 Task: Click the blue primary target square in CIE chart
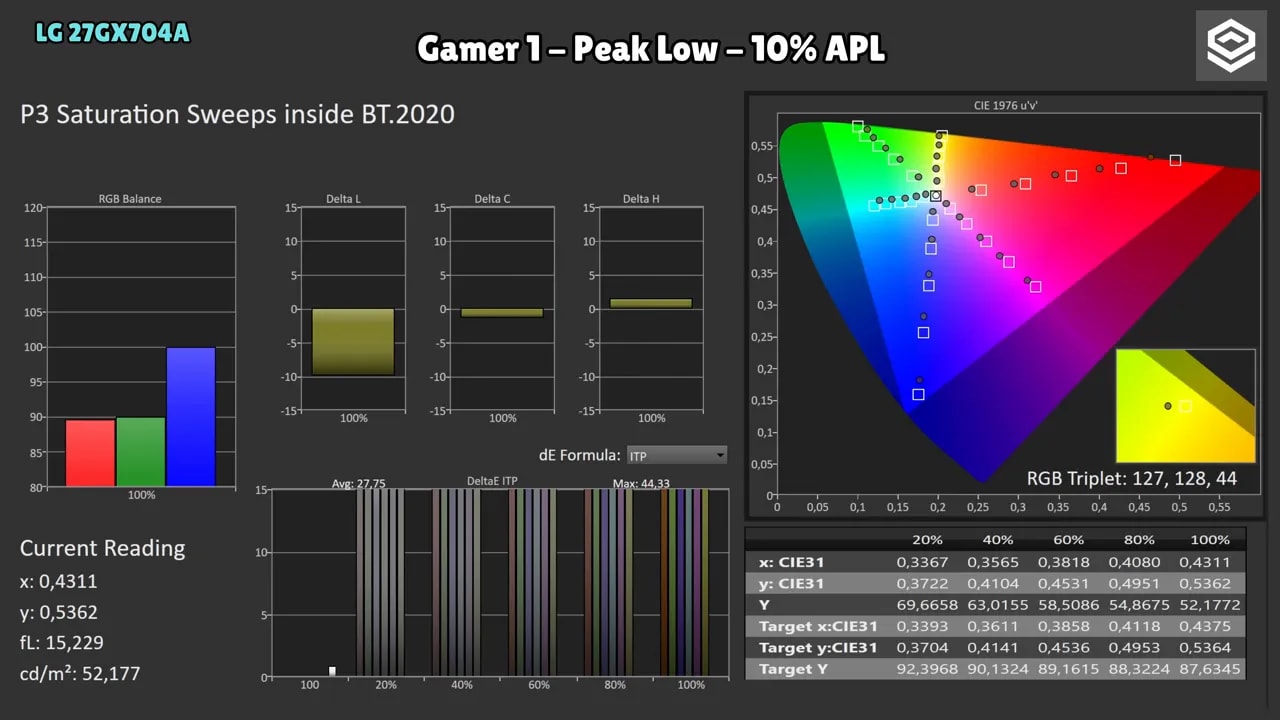pos(918,395)
